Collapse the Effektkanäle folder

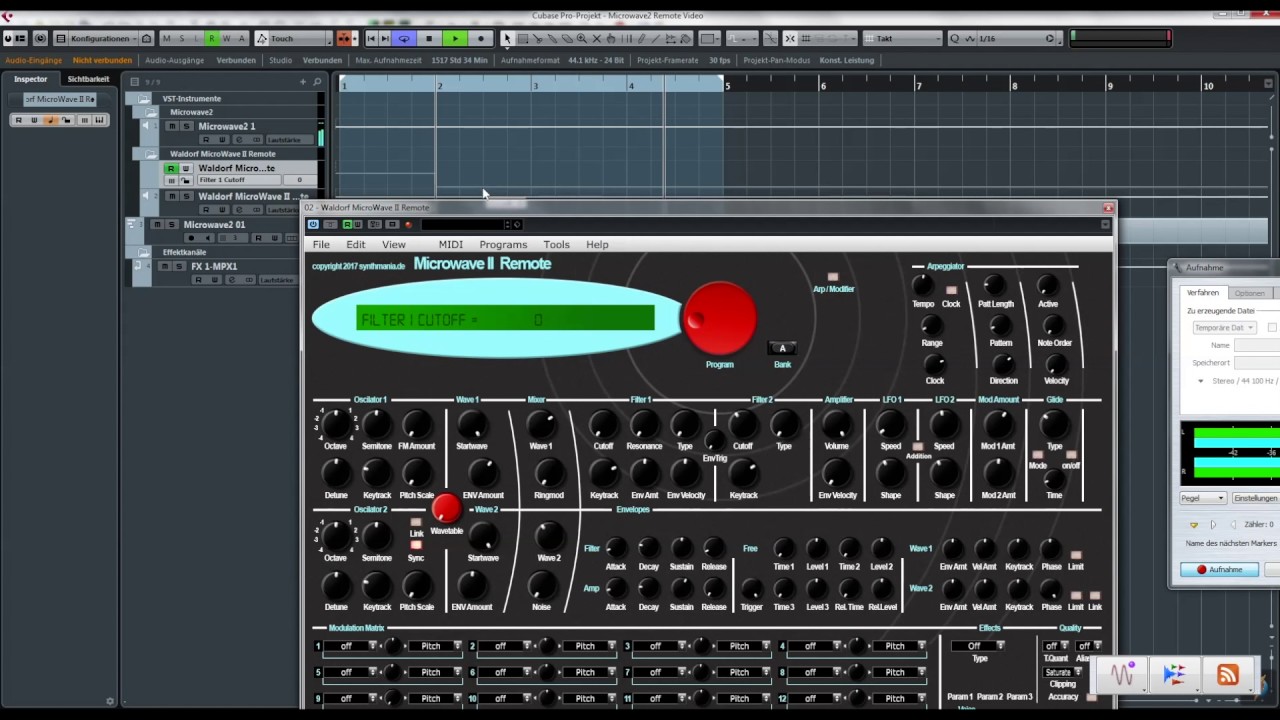pos(144,252)
